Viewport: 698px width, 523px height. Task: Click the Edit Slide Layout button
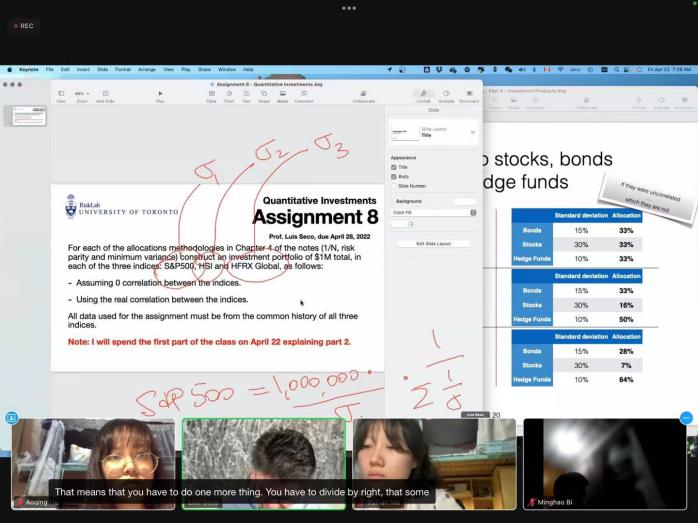[433, 244]
